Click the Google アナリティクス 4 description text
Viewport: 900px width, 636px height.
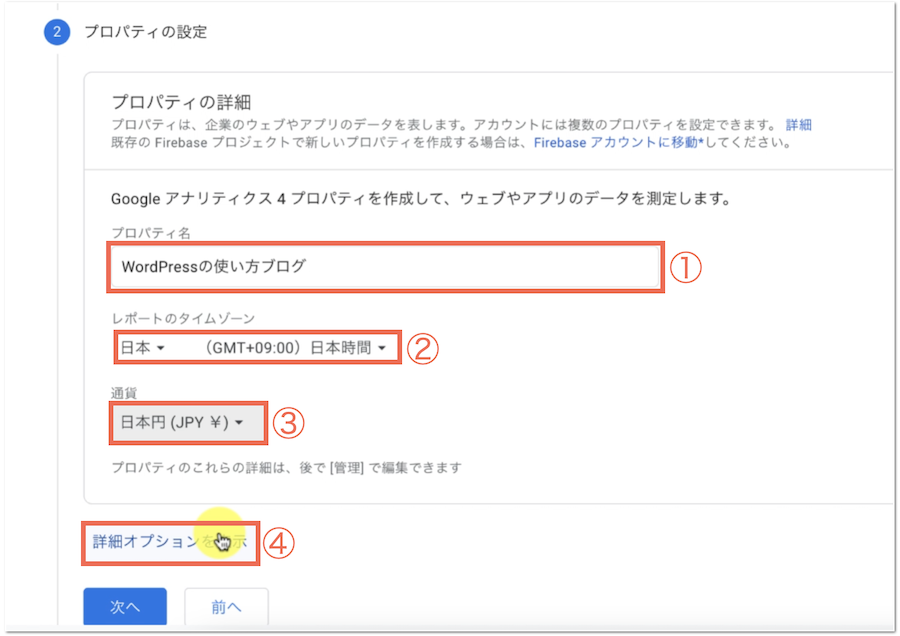pyautogui.click(x=420, y=199)
